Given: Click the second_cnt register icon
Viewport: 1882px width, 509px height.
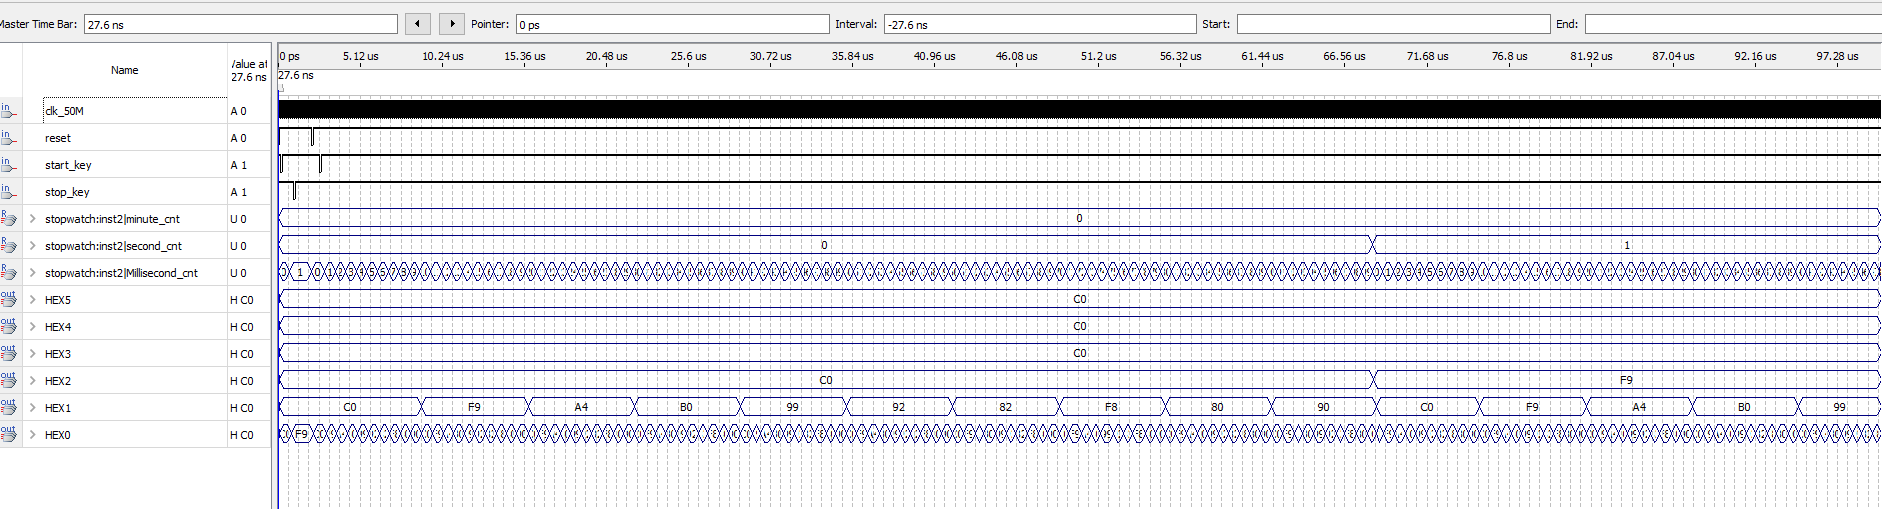Looking at the screenshot, I should pos(9,245).
